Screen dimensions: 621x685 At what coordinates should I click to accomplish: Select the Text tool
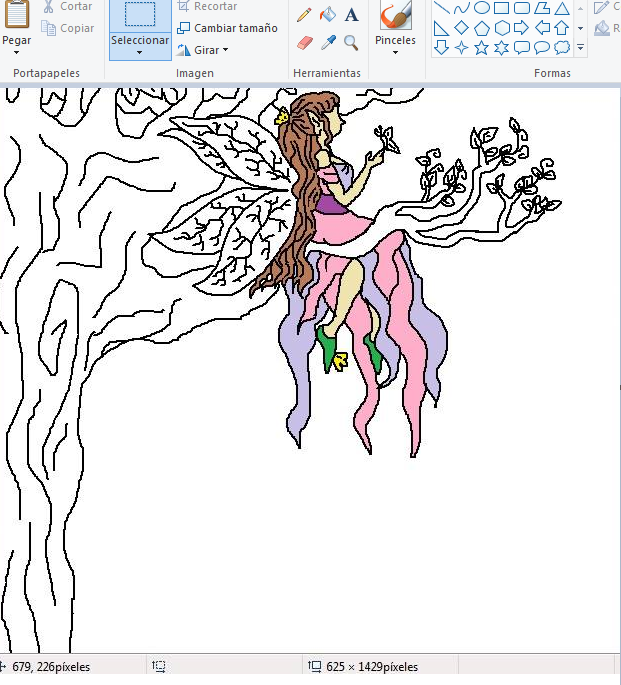tap(351, 15)
